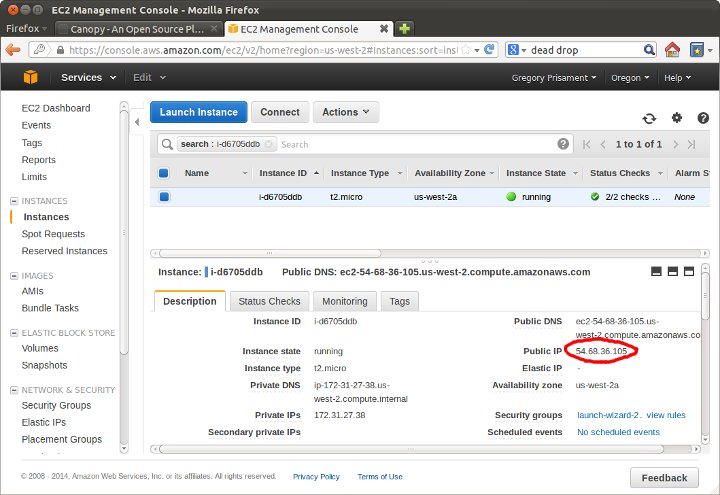Close the EC2 Management Console tab
The height and width of the screenshot is (495, 720).
(384, 29)
